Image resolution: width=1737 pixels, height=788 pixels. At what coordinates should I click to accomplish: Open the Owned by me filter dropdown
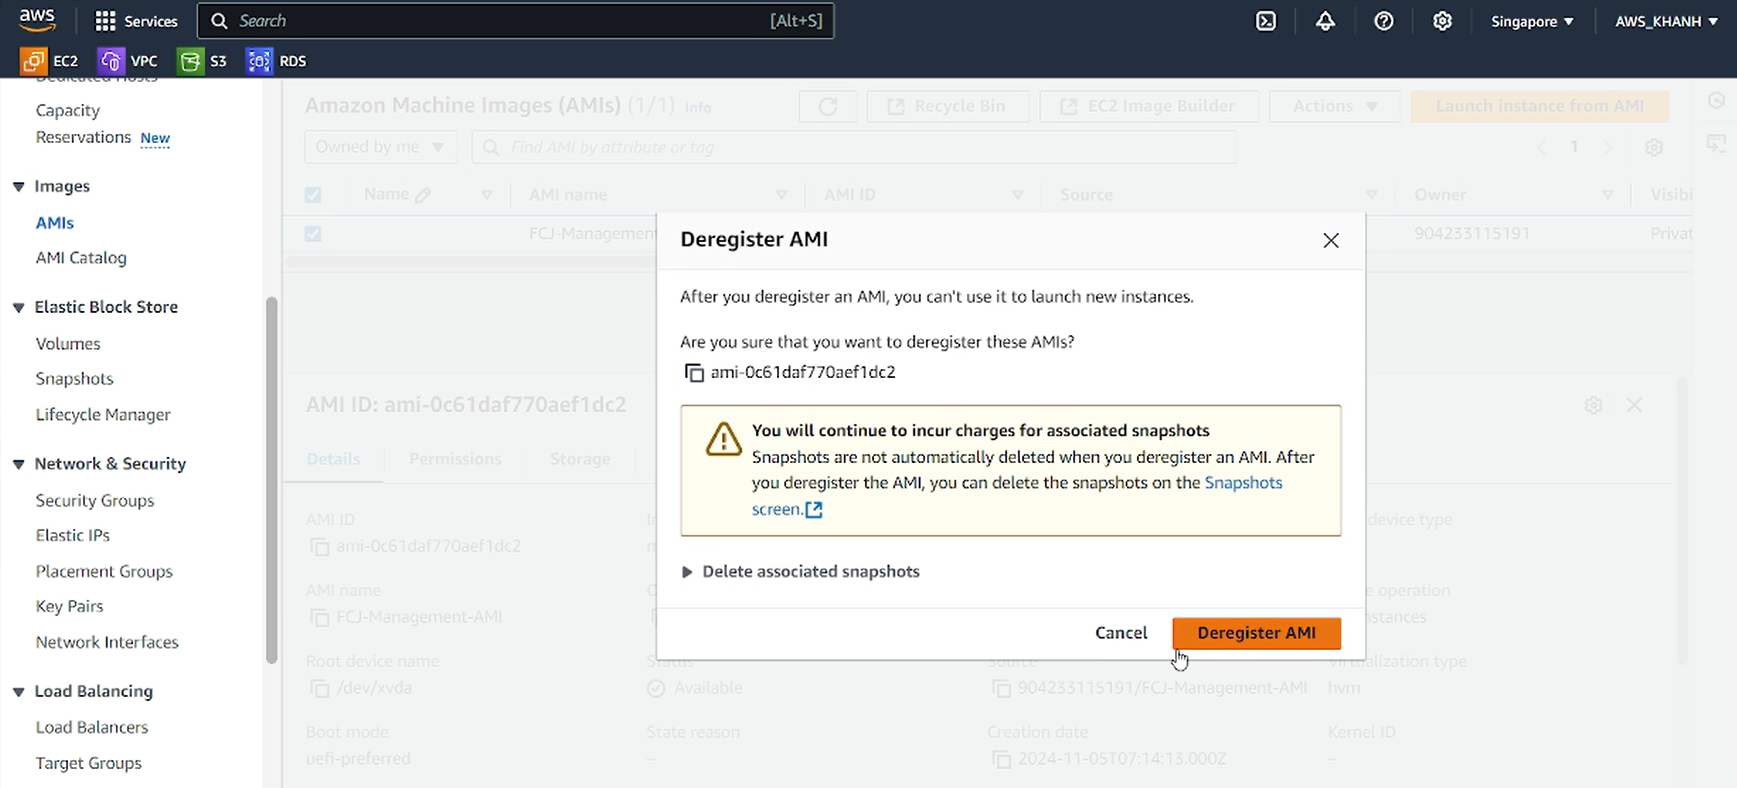380,147
